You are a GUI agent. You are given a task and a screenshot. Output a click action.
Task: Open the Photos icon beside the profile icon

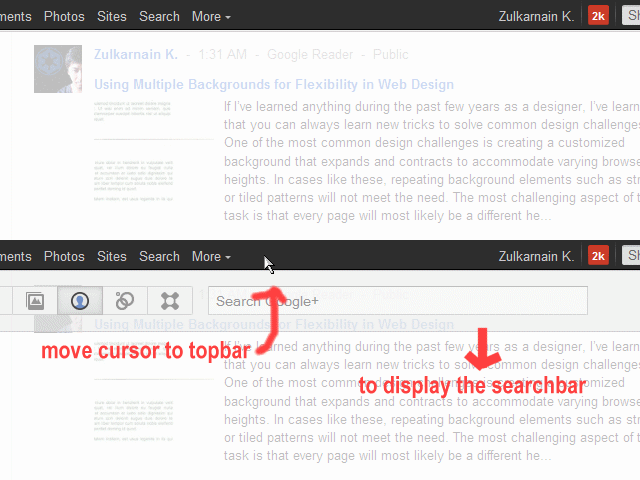(x=35, y=301)
